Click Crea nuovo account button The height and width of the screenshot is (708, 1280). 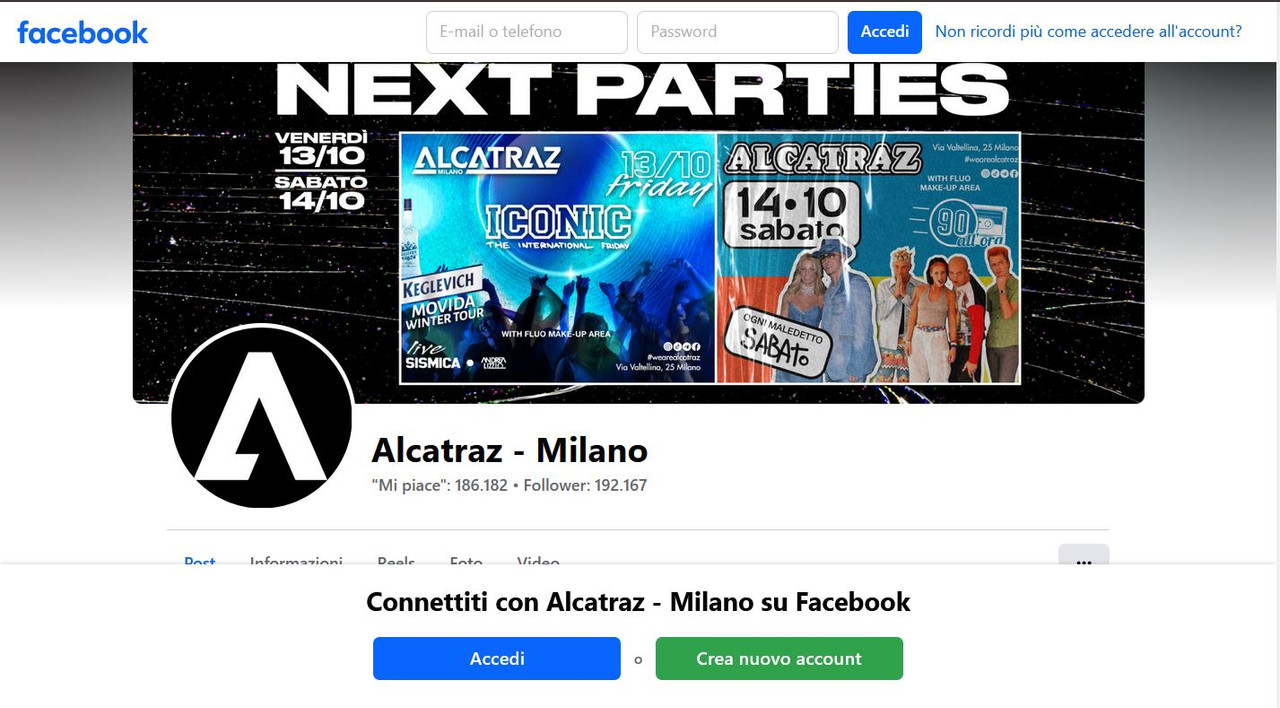(x=779, y=659)
